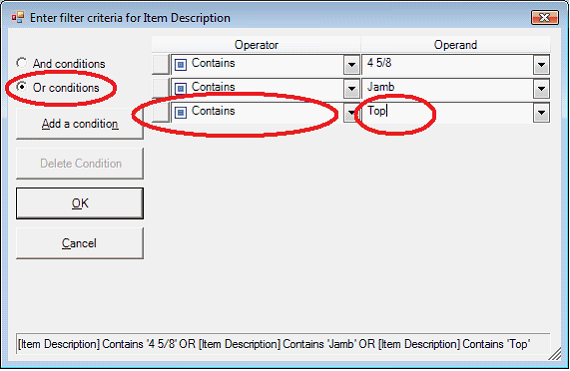The height and width of the screenshot is (371, 570).
Task: Click the Add a condition button
Action: (80, 124)
